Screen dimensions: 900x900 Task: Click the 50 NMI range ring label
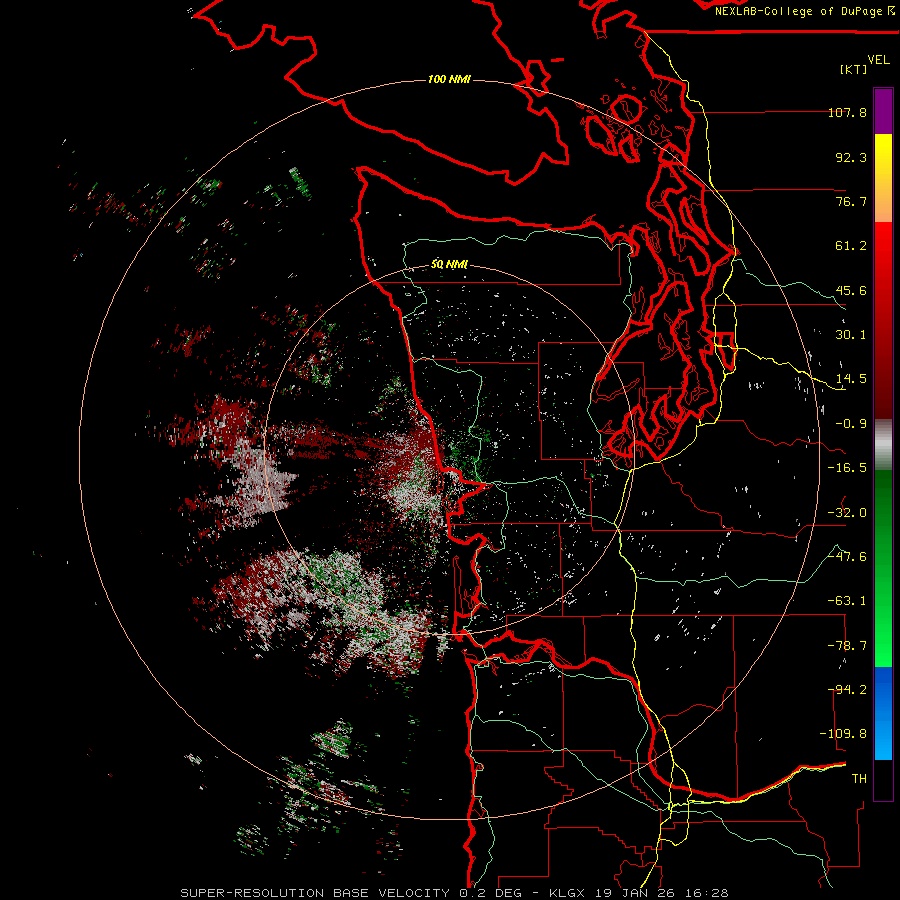[x=449, y=265]
